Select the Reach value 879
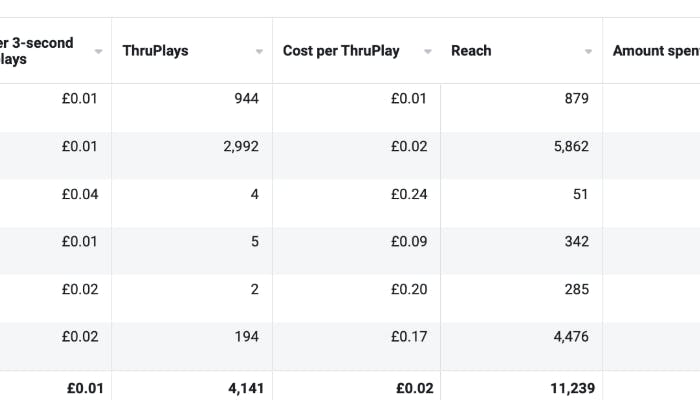This screenshot has height=400, width=700. pos(576,98)
